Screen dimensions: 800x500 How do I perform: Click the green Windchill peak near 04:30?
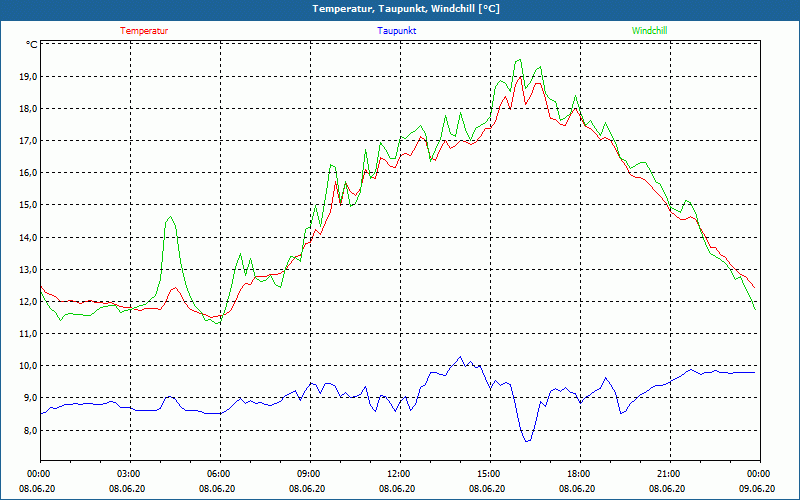pos(170,217)
